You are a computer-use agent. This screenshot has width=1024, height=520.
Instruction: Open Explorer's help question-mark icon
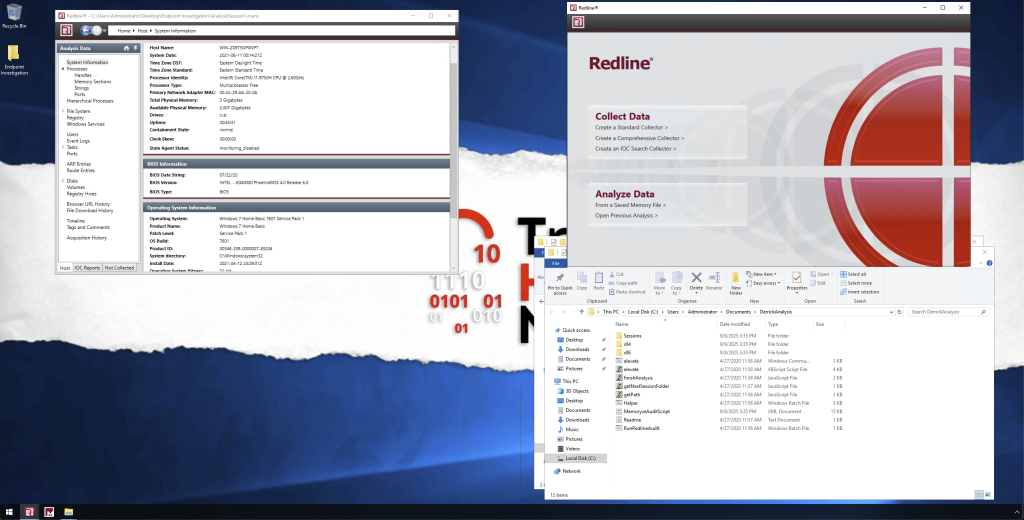989,263
